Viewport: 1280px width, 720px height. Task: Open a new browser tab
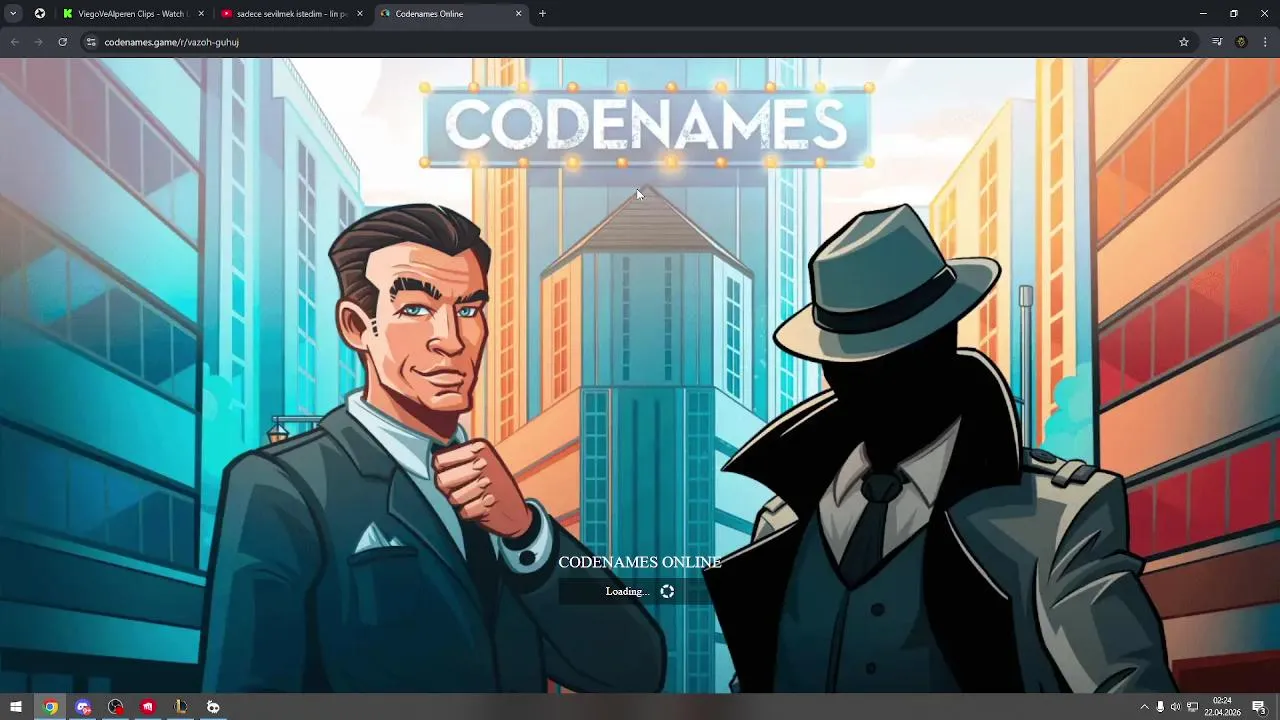[542, 14]
